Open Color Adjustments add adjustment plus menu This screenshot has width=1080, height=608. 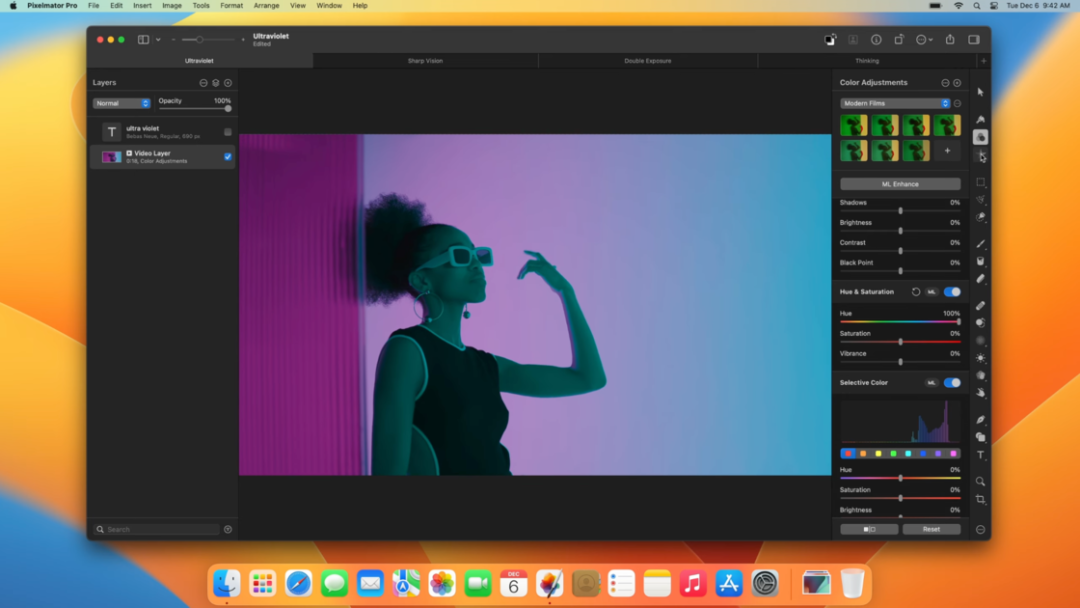(x=957, y=83)
